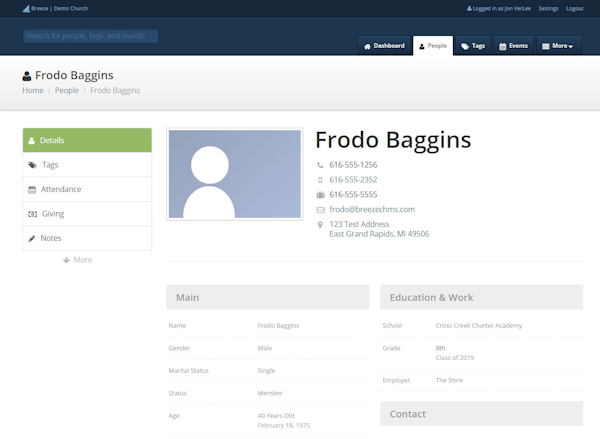Click the Contact section header
The image size is (600, 439).
tap(481, 414)
